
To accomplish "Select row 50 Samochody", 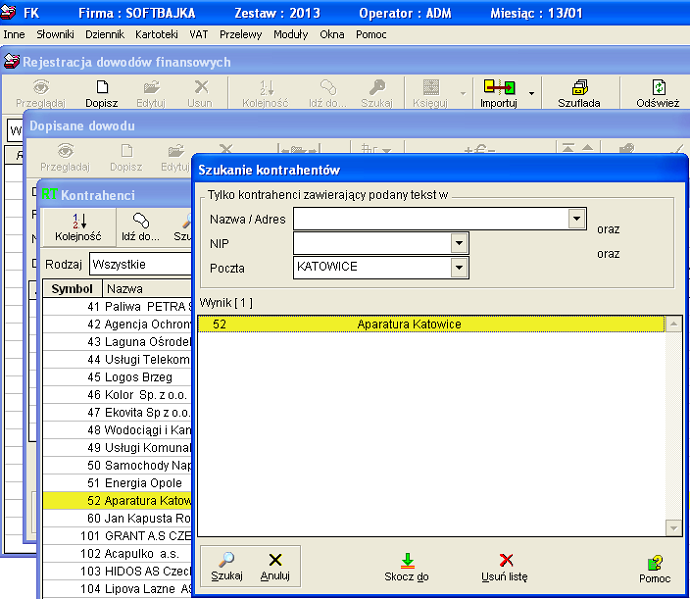I will click(x=117, y=465).
